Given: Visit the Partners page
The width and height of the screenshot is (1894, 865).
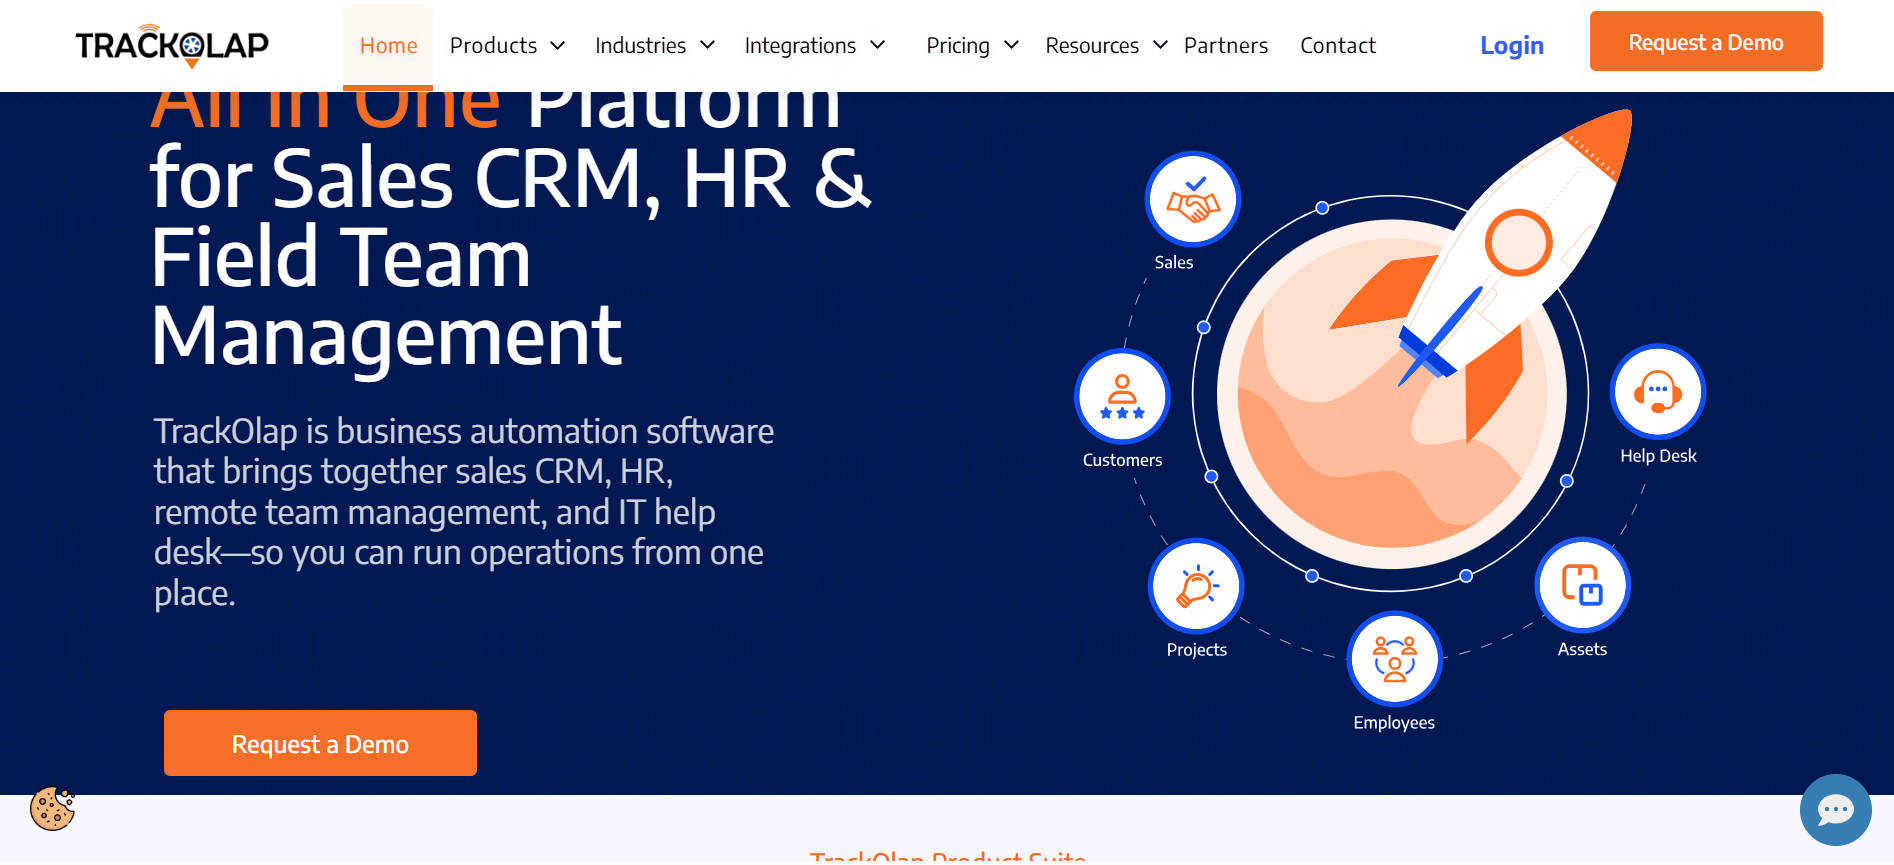Looking at the screenshot, I should pyautogui.click(x=1226, y=46).
